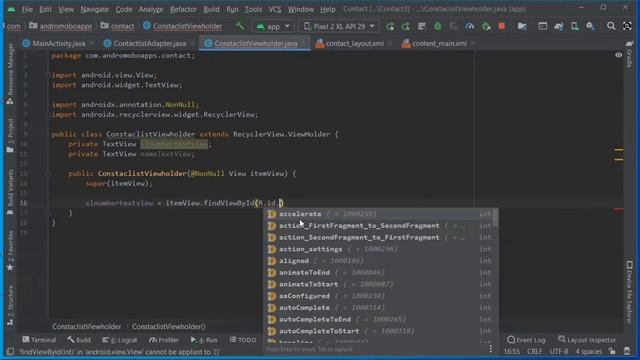Open the Build Variants side panel
640x360 pixels.
(10, 192)
